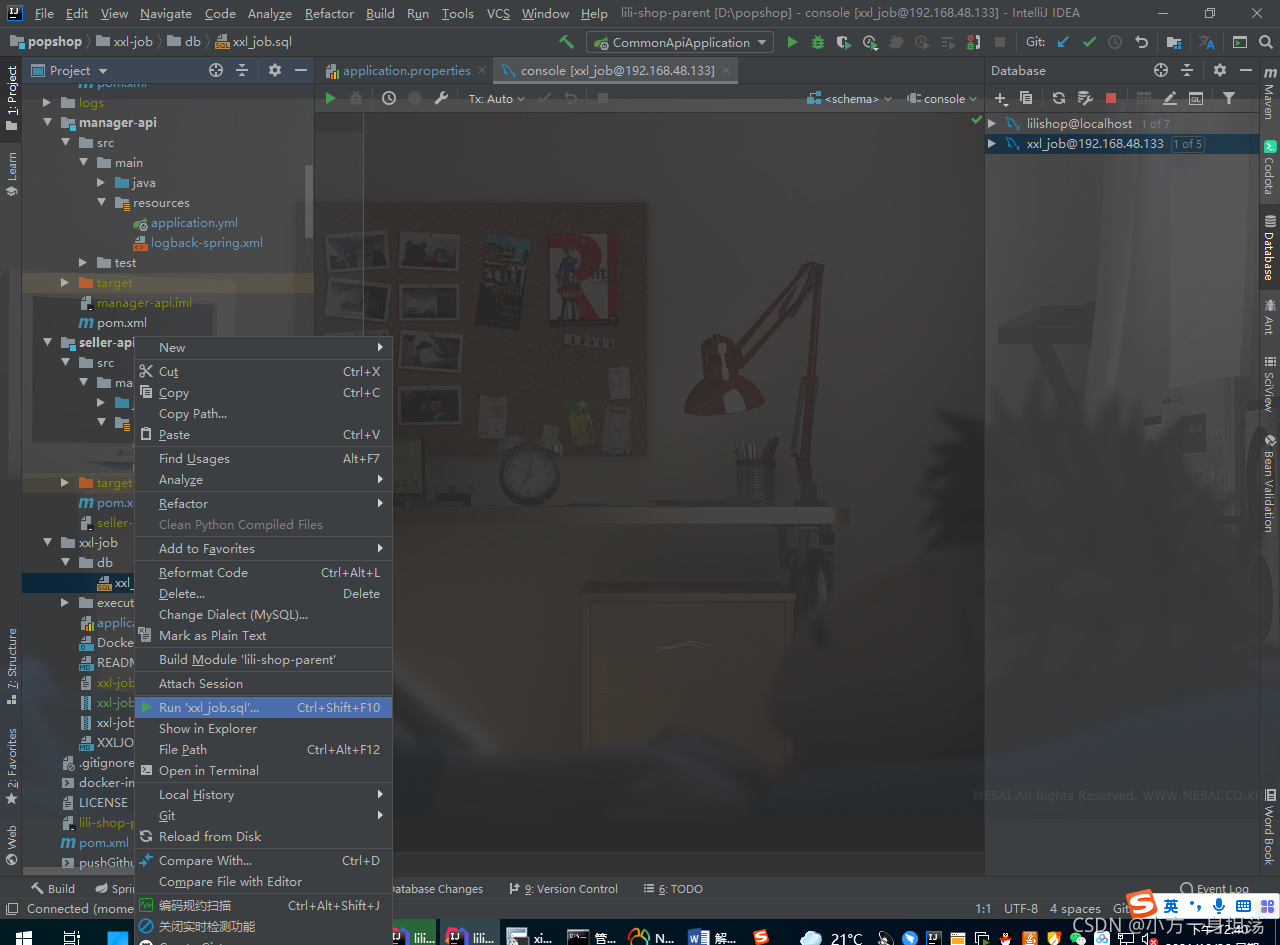Screen dimensions: 1280x945
Task: Toggle the Maven tool window
Action: 1269,93
